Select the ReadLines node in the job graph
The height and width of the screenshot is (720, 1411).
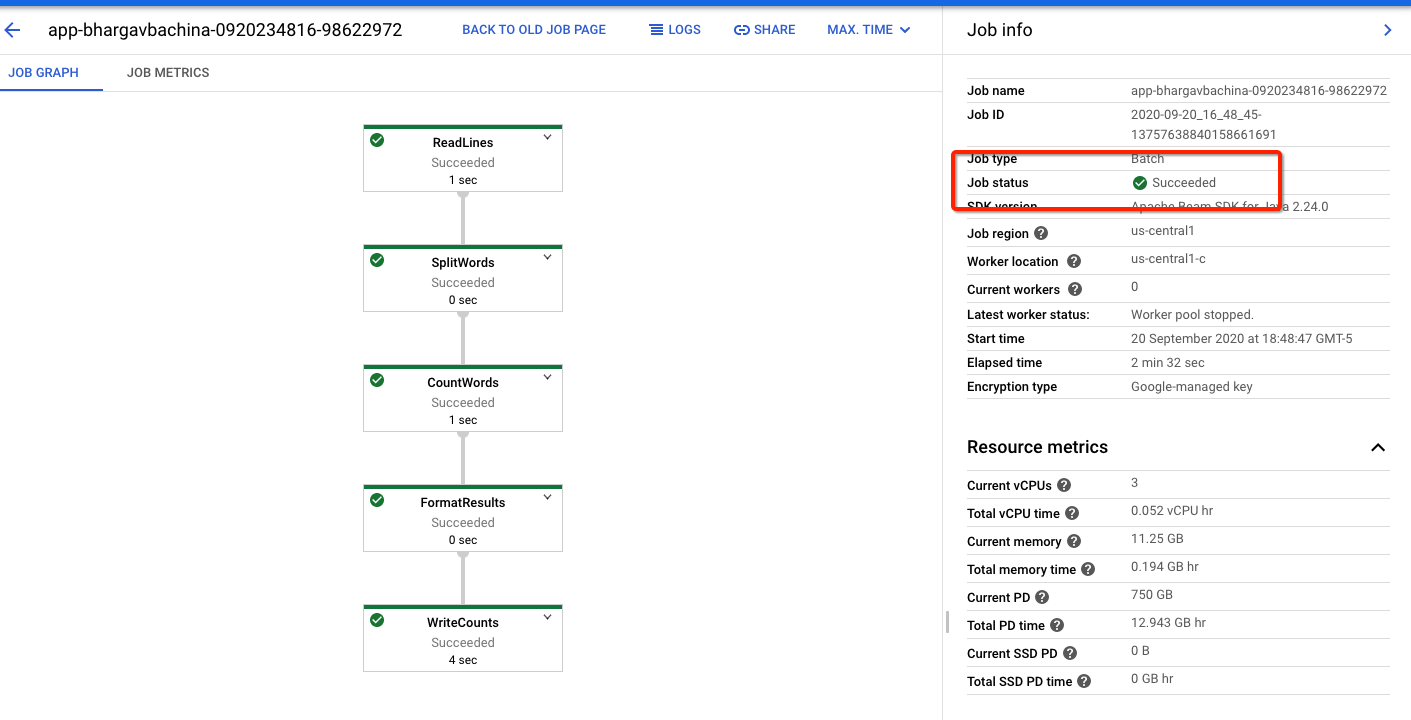tap(462, 158)
